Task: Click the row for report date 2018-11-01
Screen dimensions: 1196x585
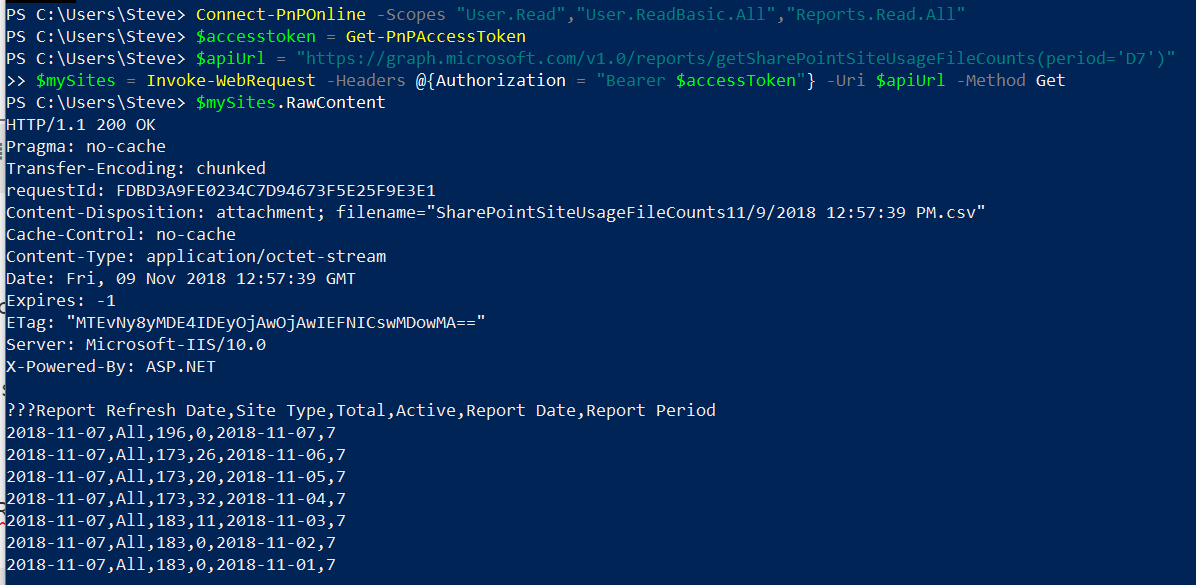Action: click(x=171, y=565)
